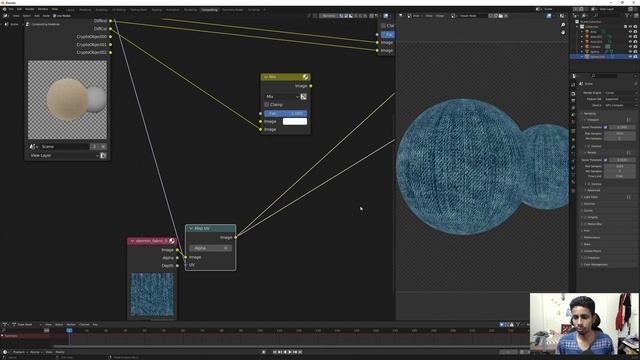The image size is (640, 360).
Task: Click the Scene icon in Properties header
Action: click(581, 84)
